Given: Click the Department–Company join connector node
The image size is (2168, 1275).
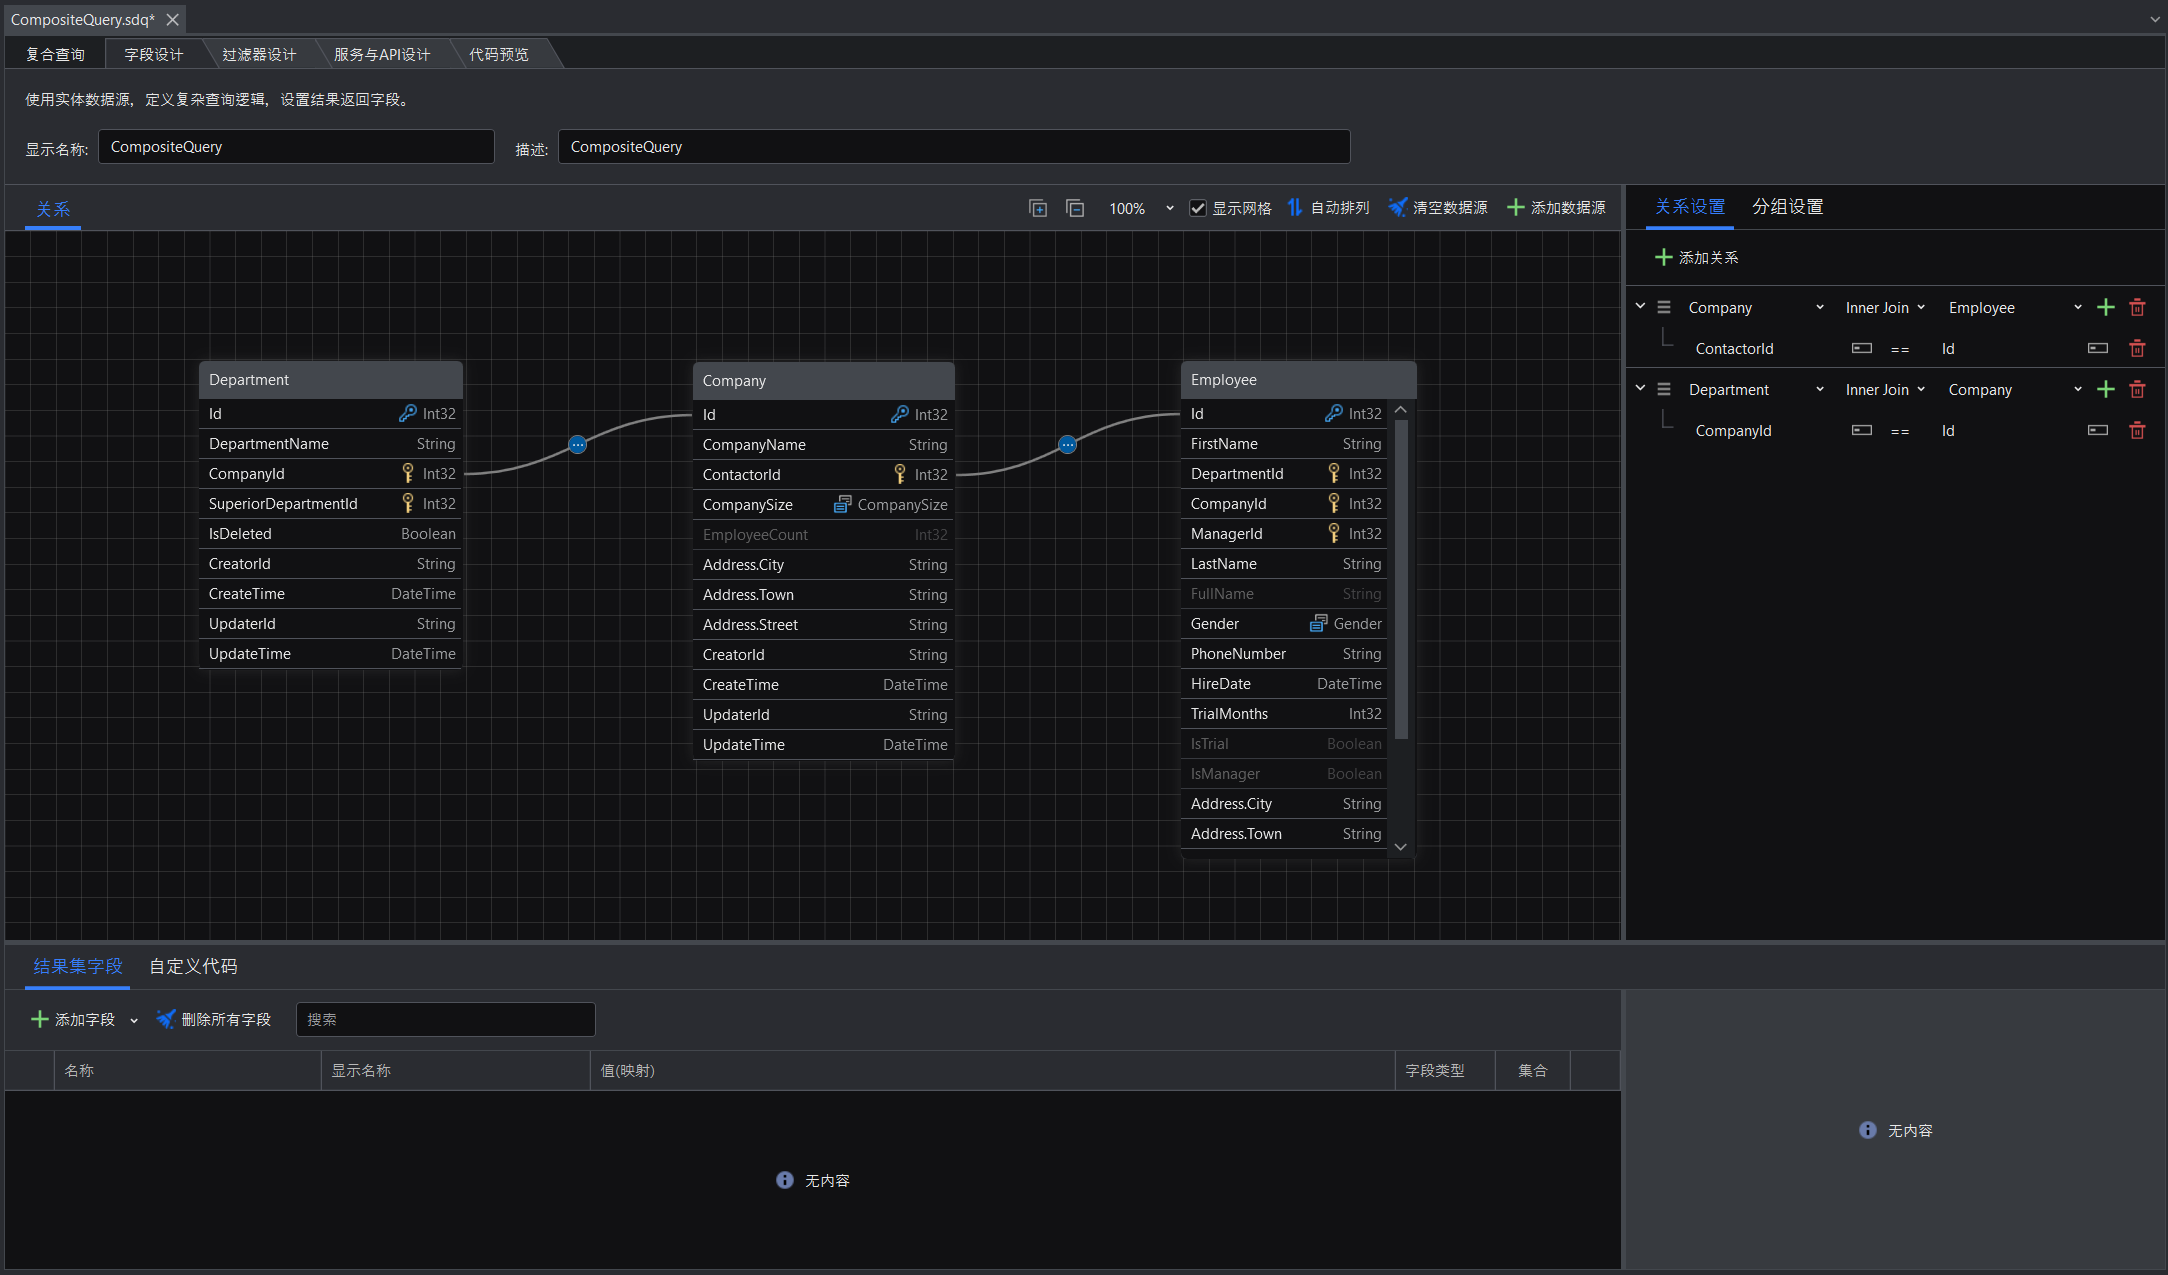Looking at the screenshot, I should (578, 445).
